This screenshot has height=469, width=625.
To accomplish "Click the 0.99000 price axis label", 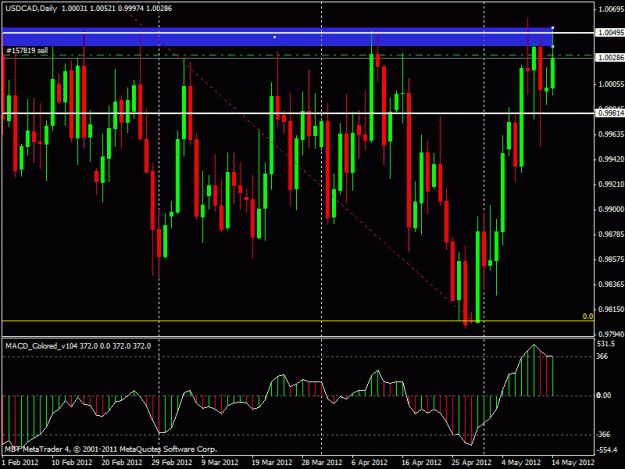I will click(x=611, y=209).
